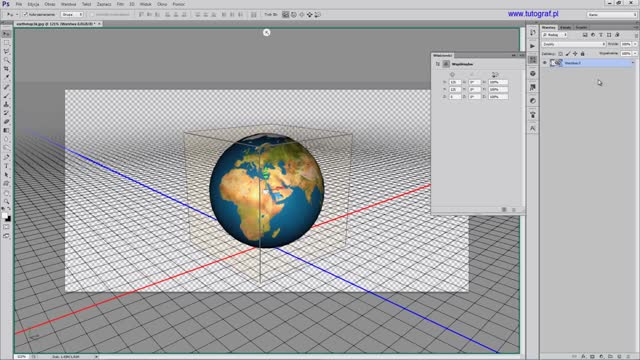Toggle lock image pixels brush icon
The height and width of the screenshot is (360, 640).
[568, 53]
